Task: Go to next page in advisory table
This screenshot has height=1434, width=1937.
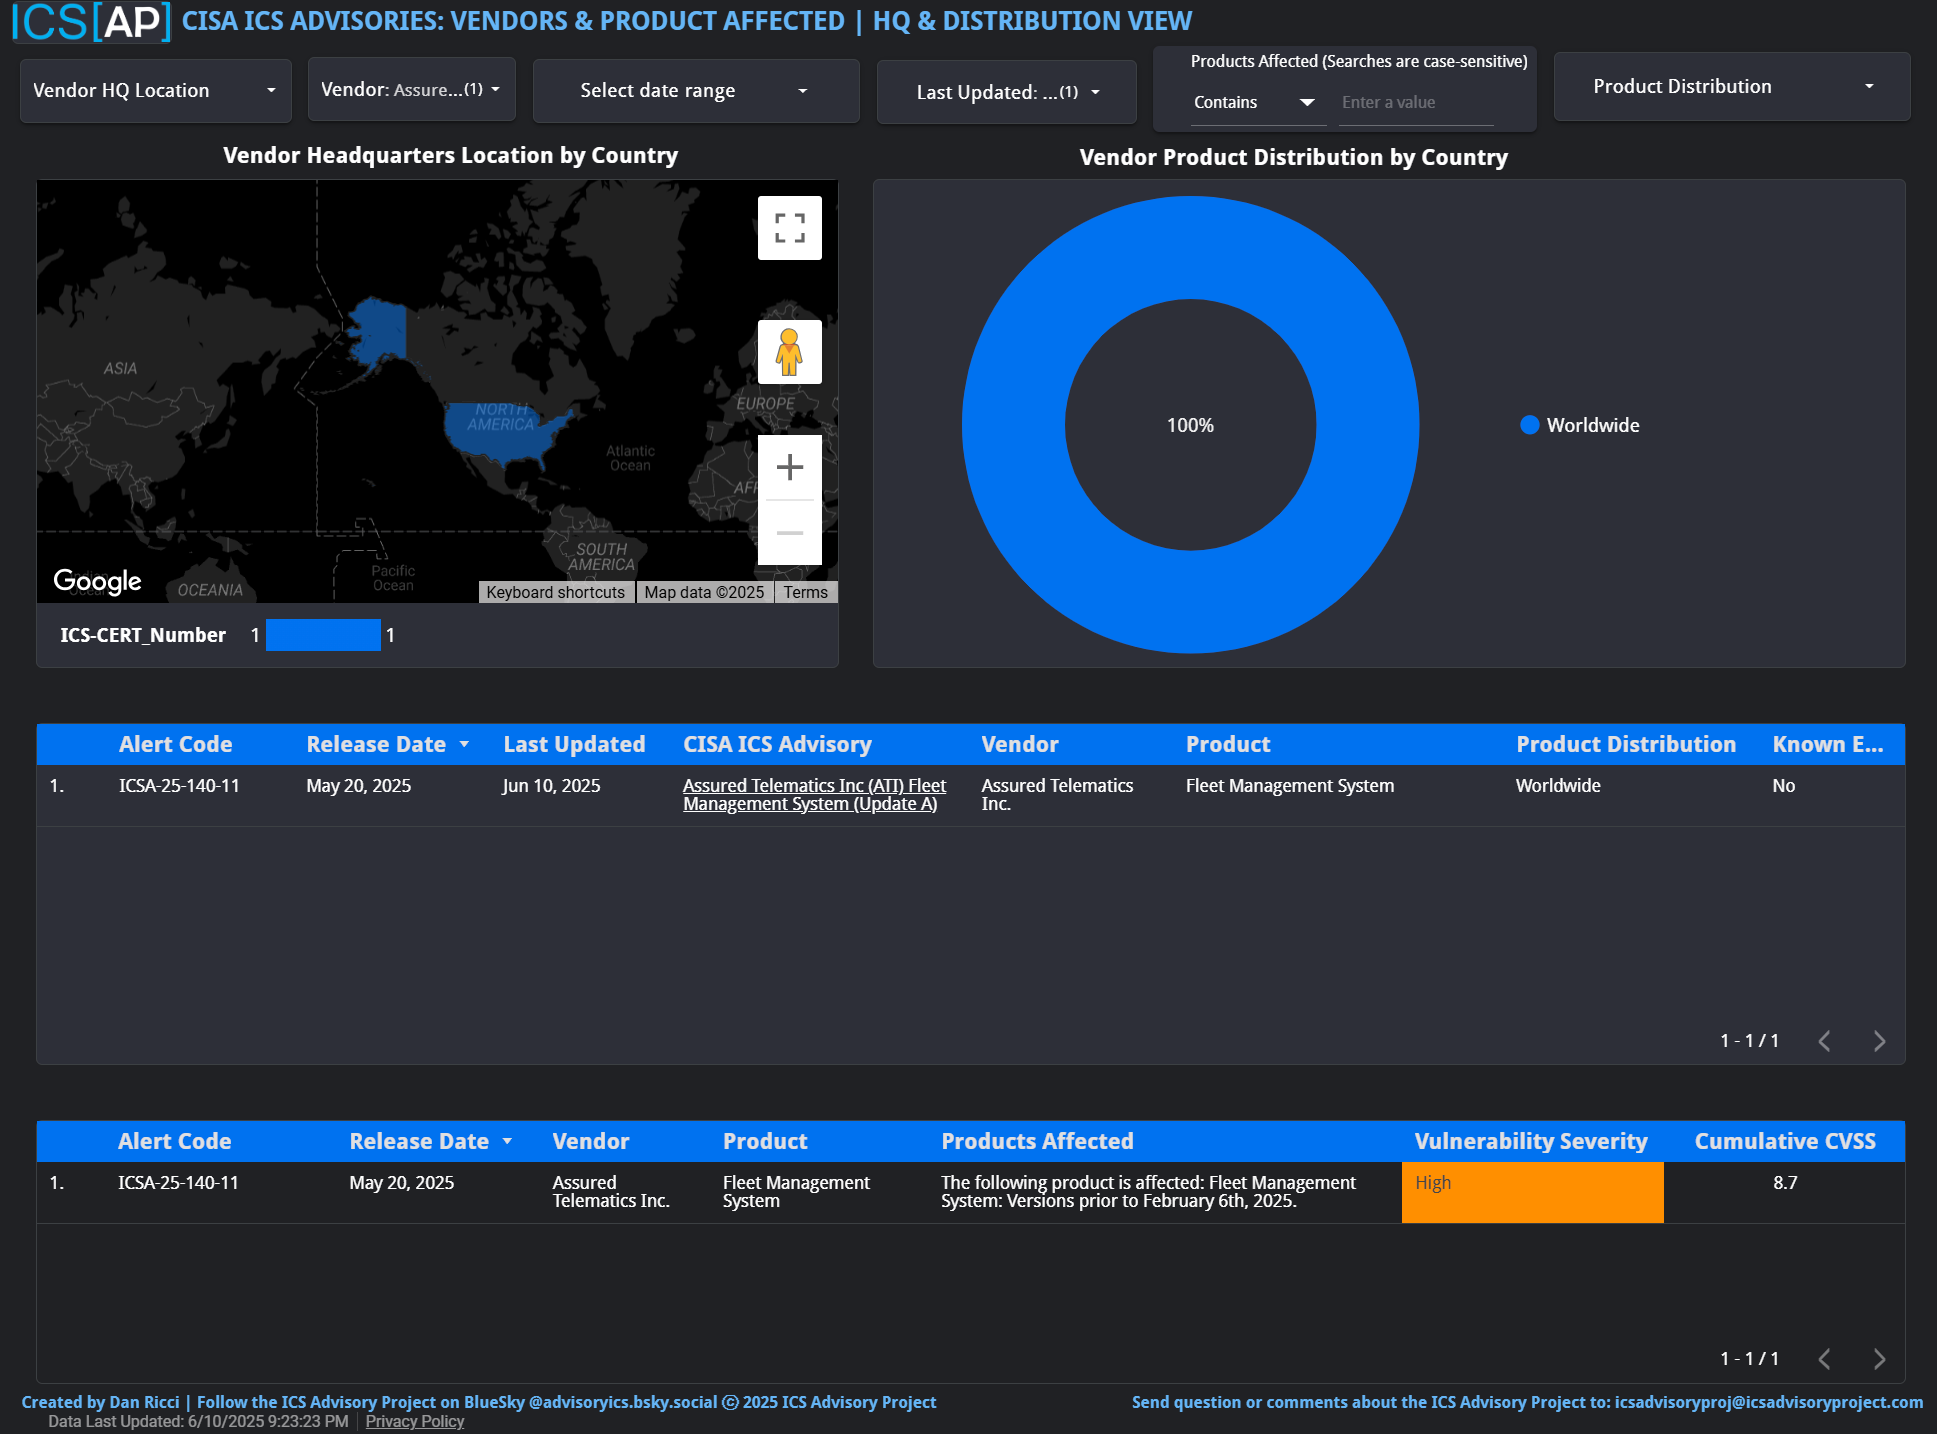Action: click(x=1879, y=1041)
